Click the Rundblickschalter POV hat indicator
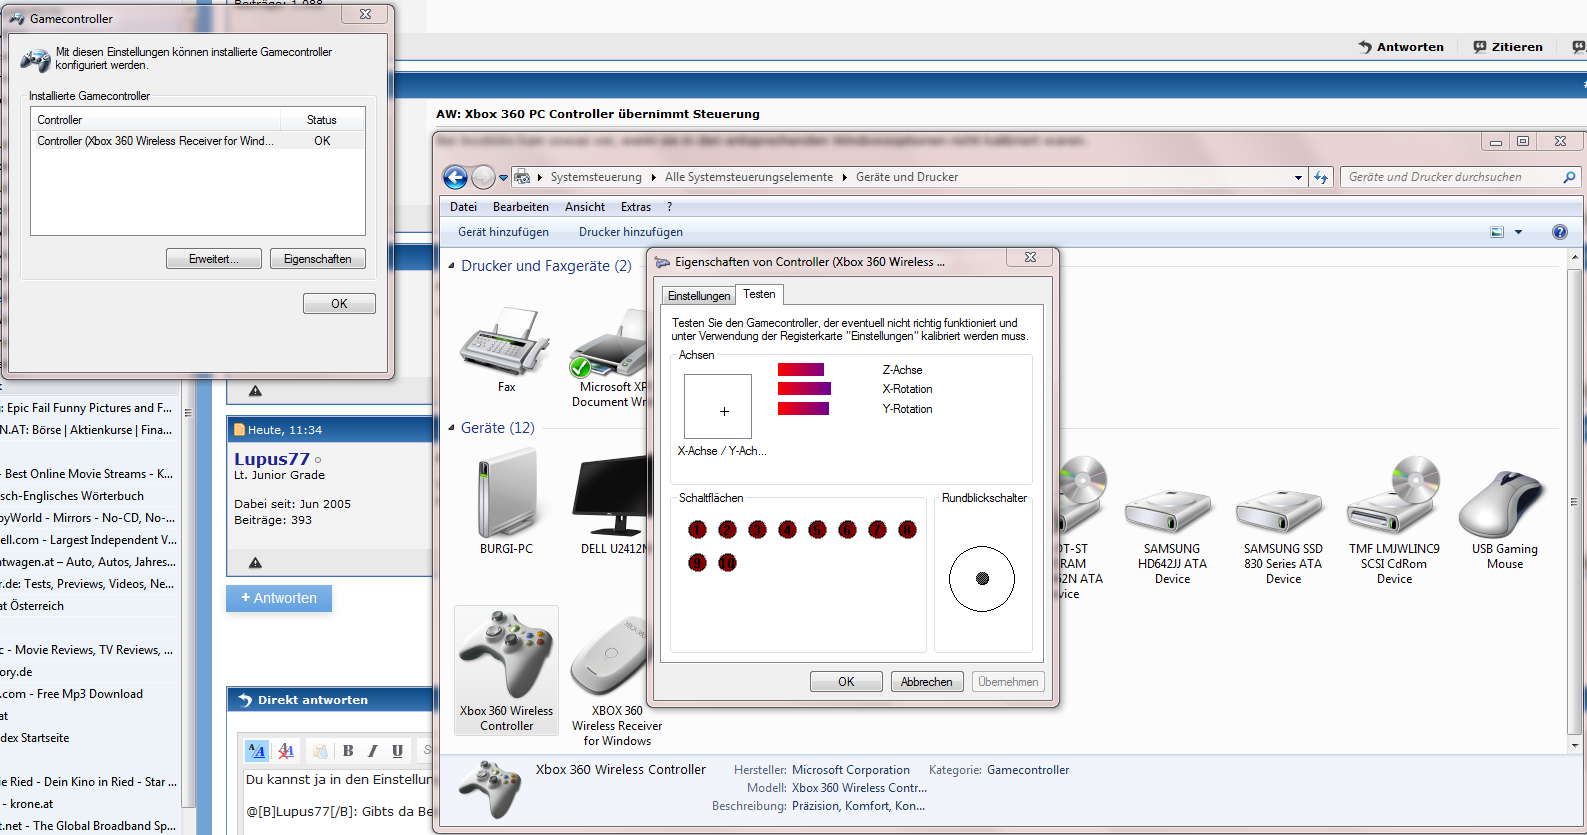Image resolution: width=1587 pixels, height=835 pixels. pos(982,578)
